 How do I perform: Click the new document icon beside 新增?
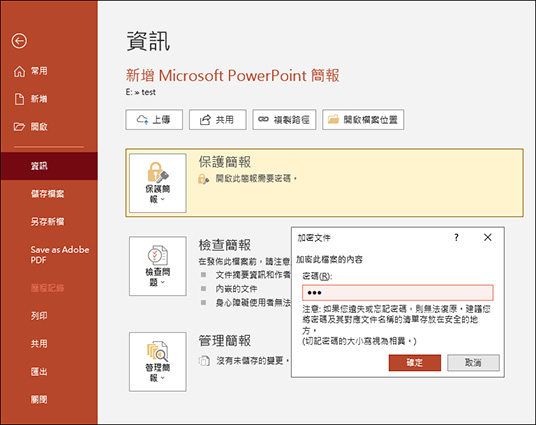(x=19, y=99)
